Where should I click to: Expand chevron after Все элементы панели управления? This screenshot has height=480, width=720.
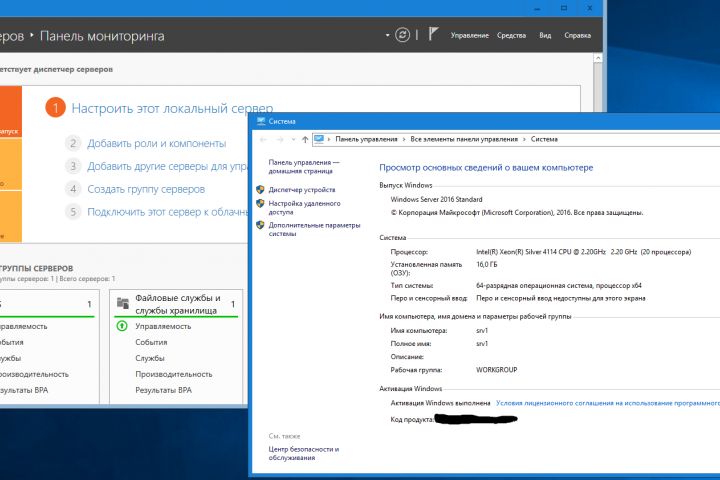(x=524, y=139)
